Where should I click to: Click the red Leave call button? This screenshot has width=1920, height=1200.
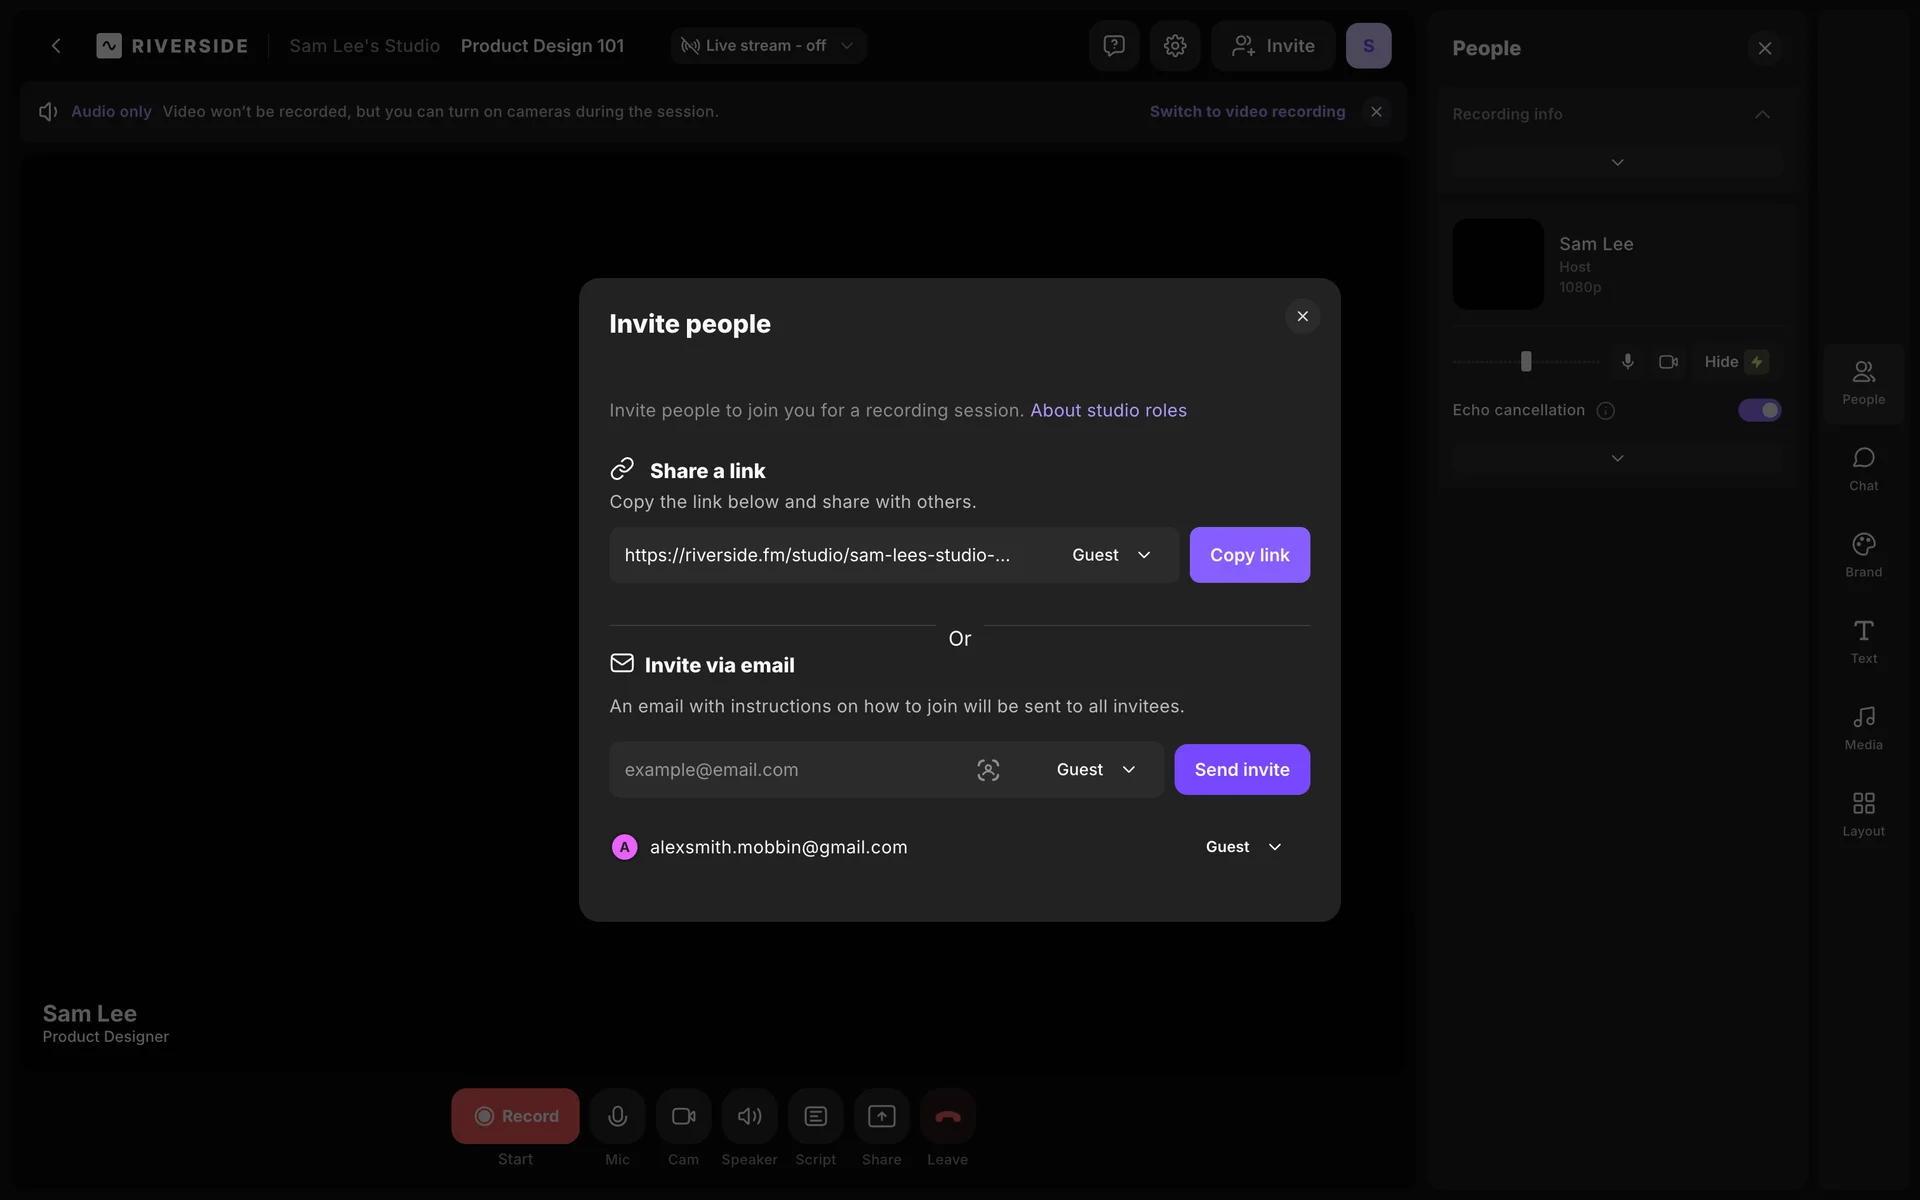point(947,1116)
